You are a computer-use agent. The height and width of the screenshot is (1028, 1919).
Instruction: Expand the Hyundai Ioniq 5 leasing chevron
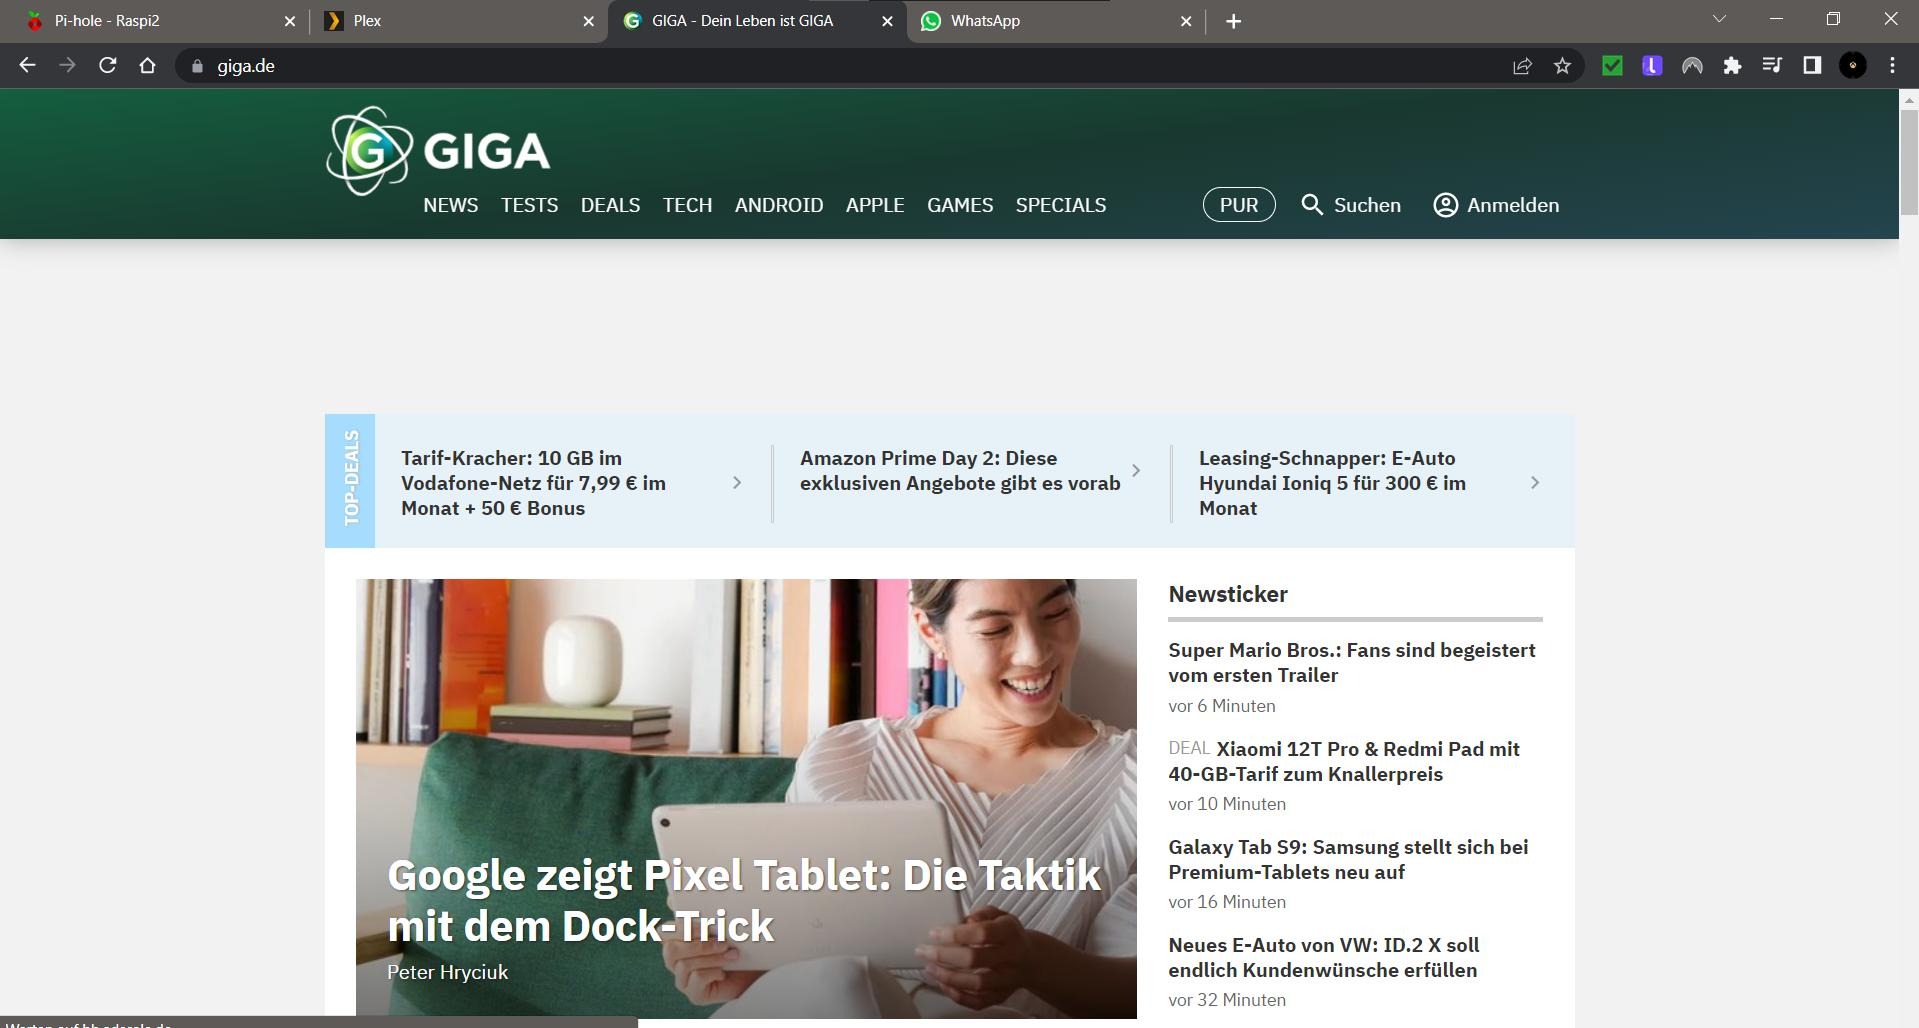[x=1535, y=483]
